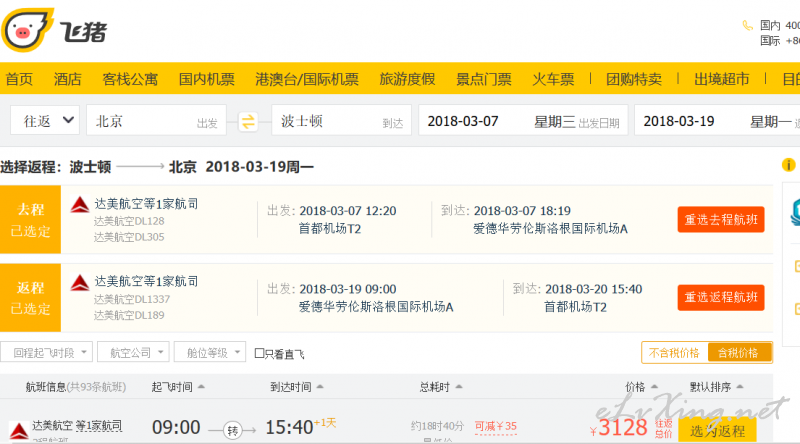Click the 价格 column header
This screenshot has width=800, height=444.
(x=635, y=387)
